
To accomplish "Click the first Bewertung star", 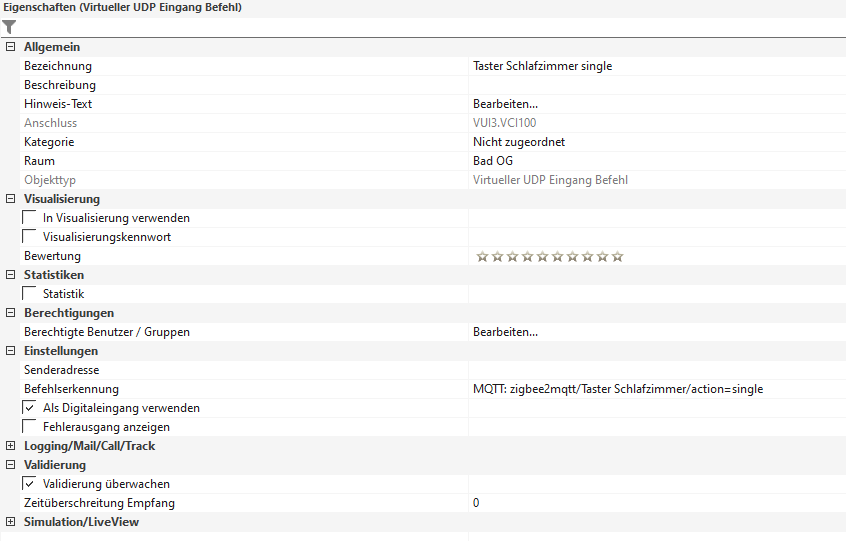I will (x=482, y=257).
